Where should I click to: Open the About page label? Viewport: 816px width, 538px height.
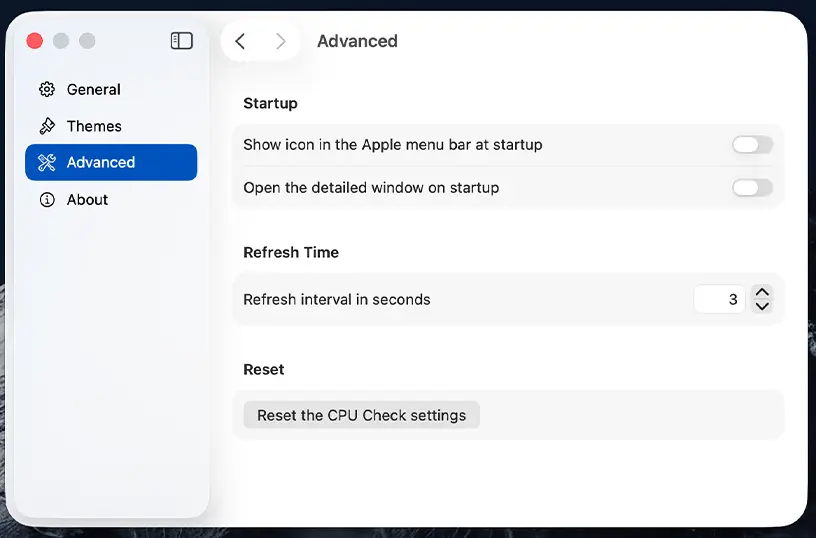(x=88, y=200)
